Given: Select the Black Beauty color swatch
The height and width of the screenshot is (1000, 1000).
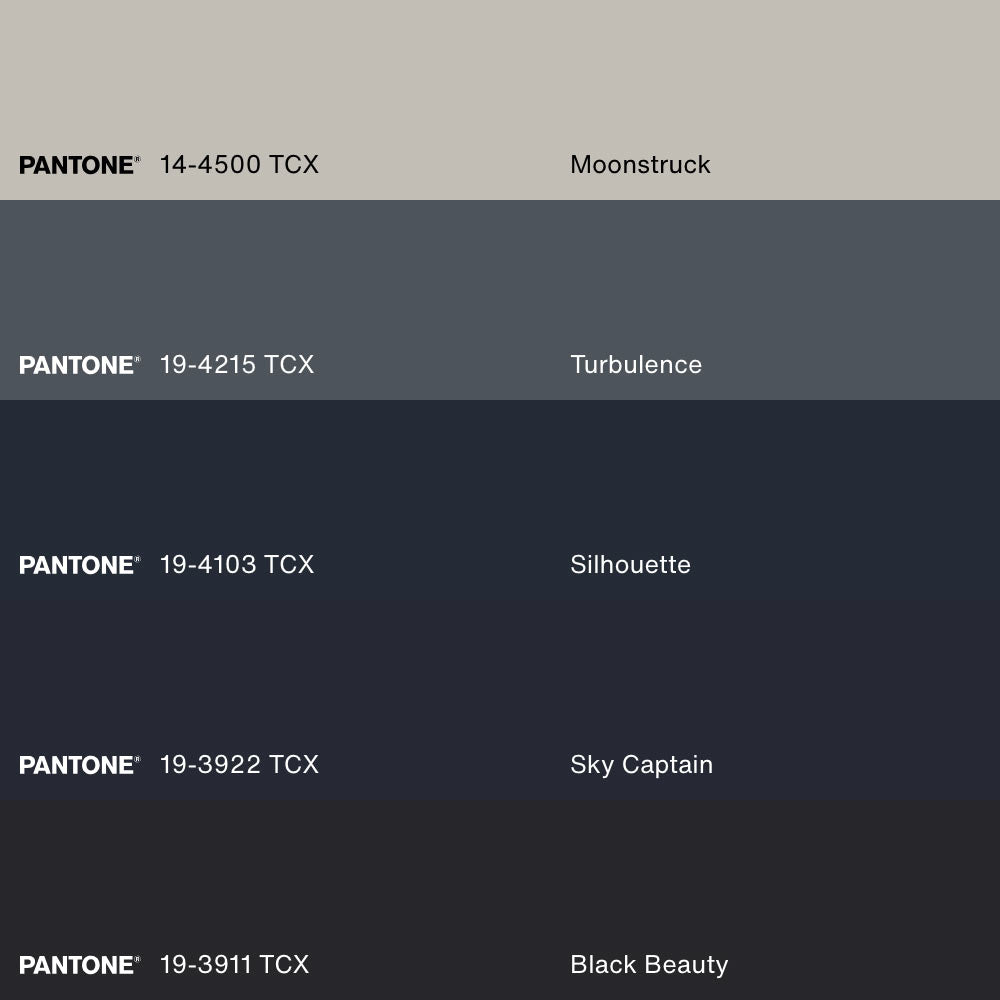Looking at the screenshot, I should [500, 880].
